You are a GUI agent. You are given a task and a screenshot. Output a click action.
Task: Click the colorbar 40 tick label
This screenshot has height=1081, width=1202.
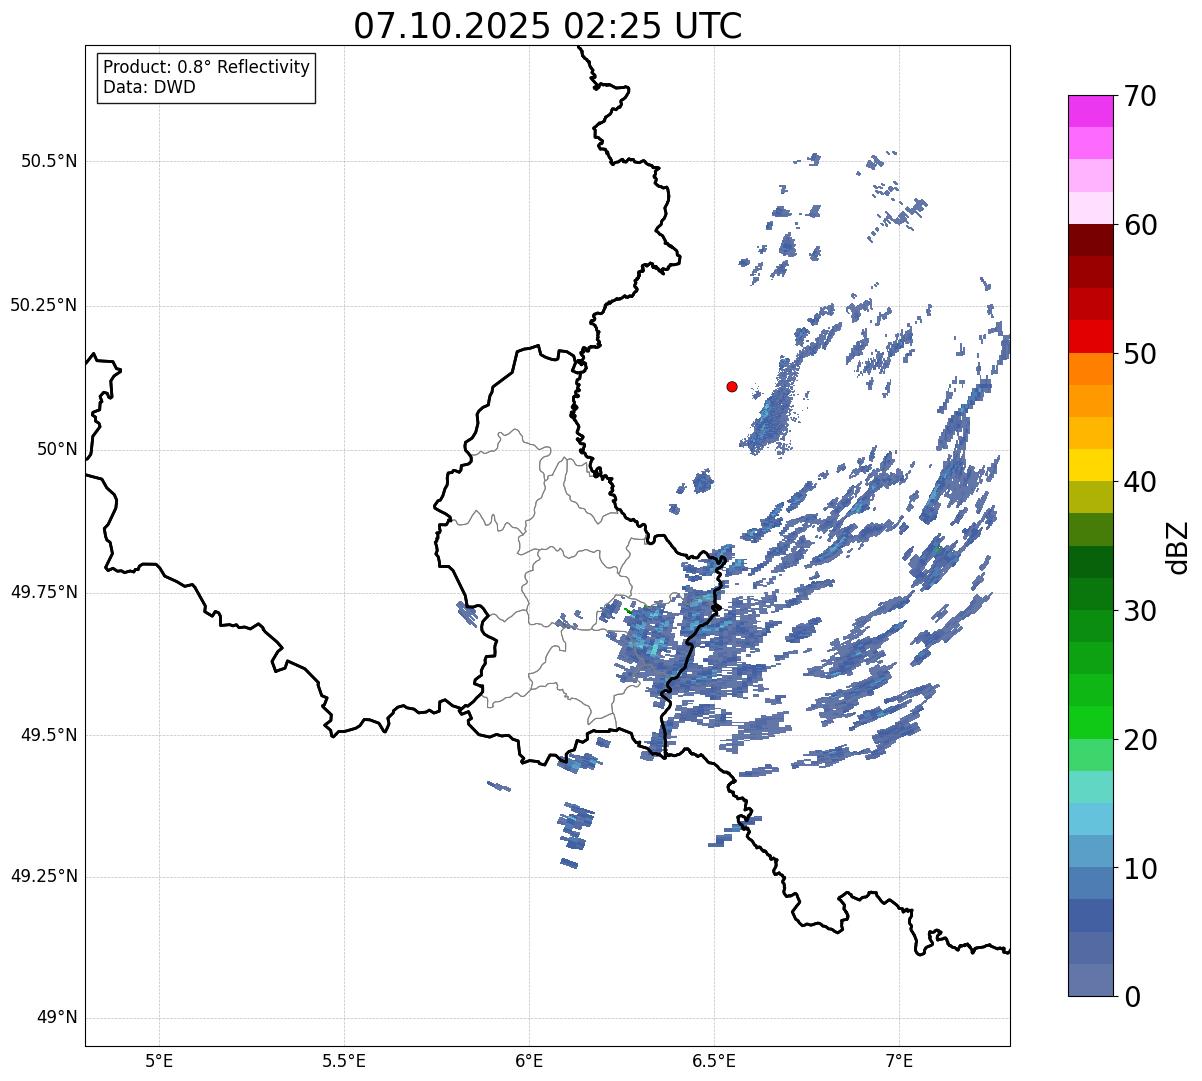point(1139,482)
